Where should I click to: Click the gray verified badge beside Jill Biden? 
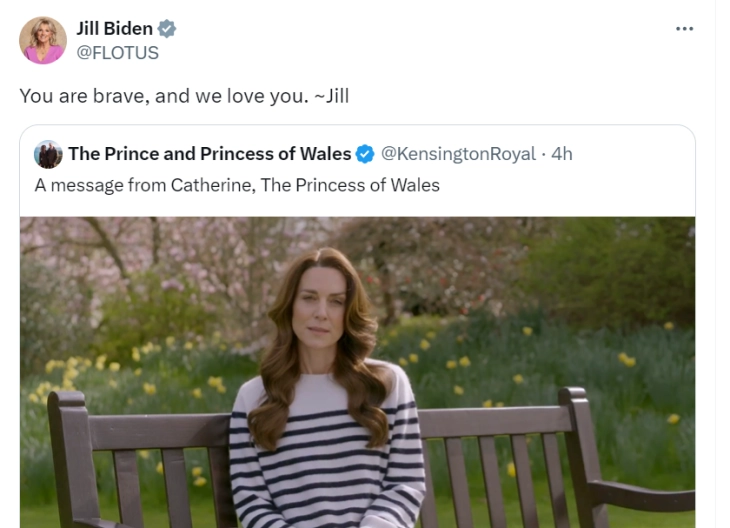pos(167,29)
